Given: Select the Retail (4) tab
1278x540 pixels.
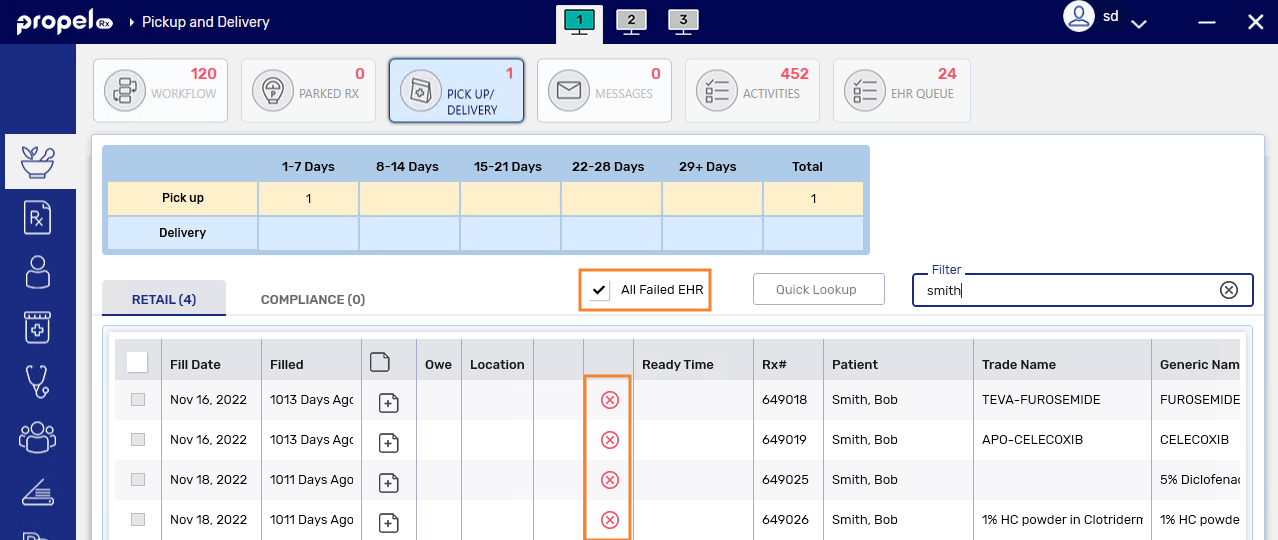Looking at the screenshot, I should click(x=164, y=299).
